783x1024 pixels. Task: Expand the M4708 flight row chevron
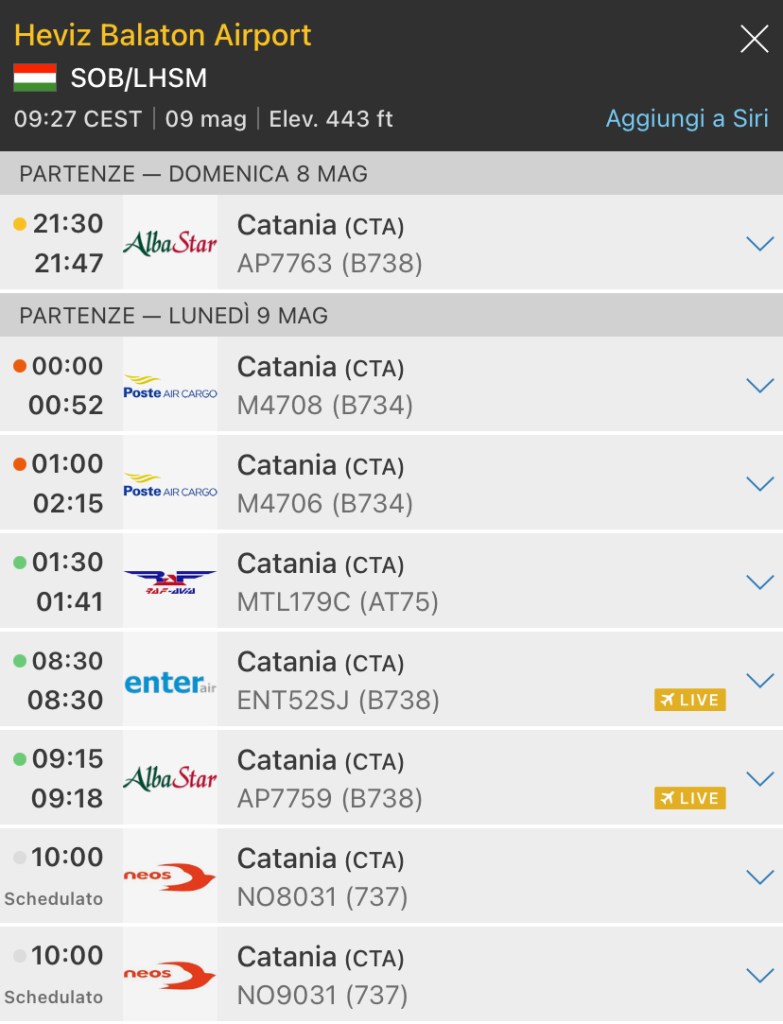760,385
